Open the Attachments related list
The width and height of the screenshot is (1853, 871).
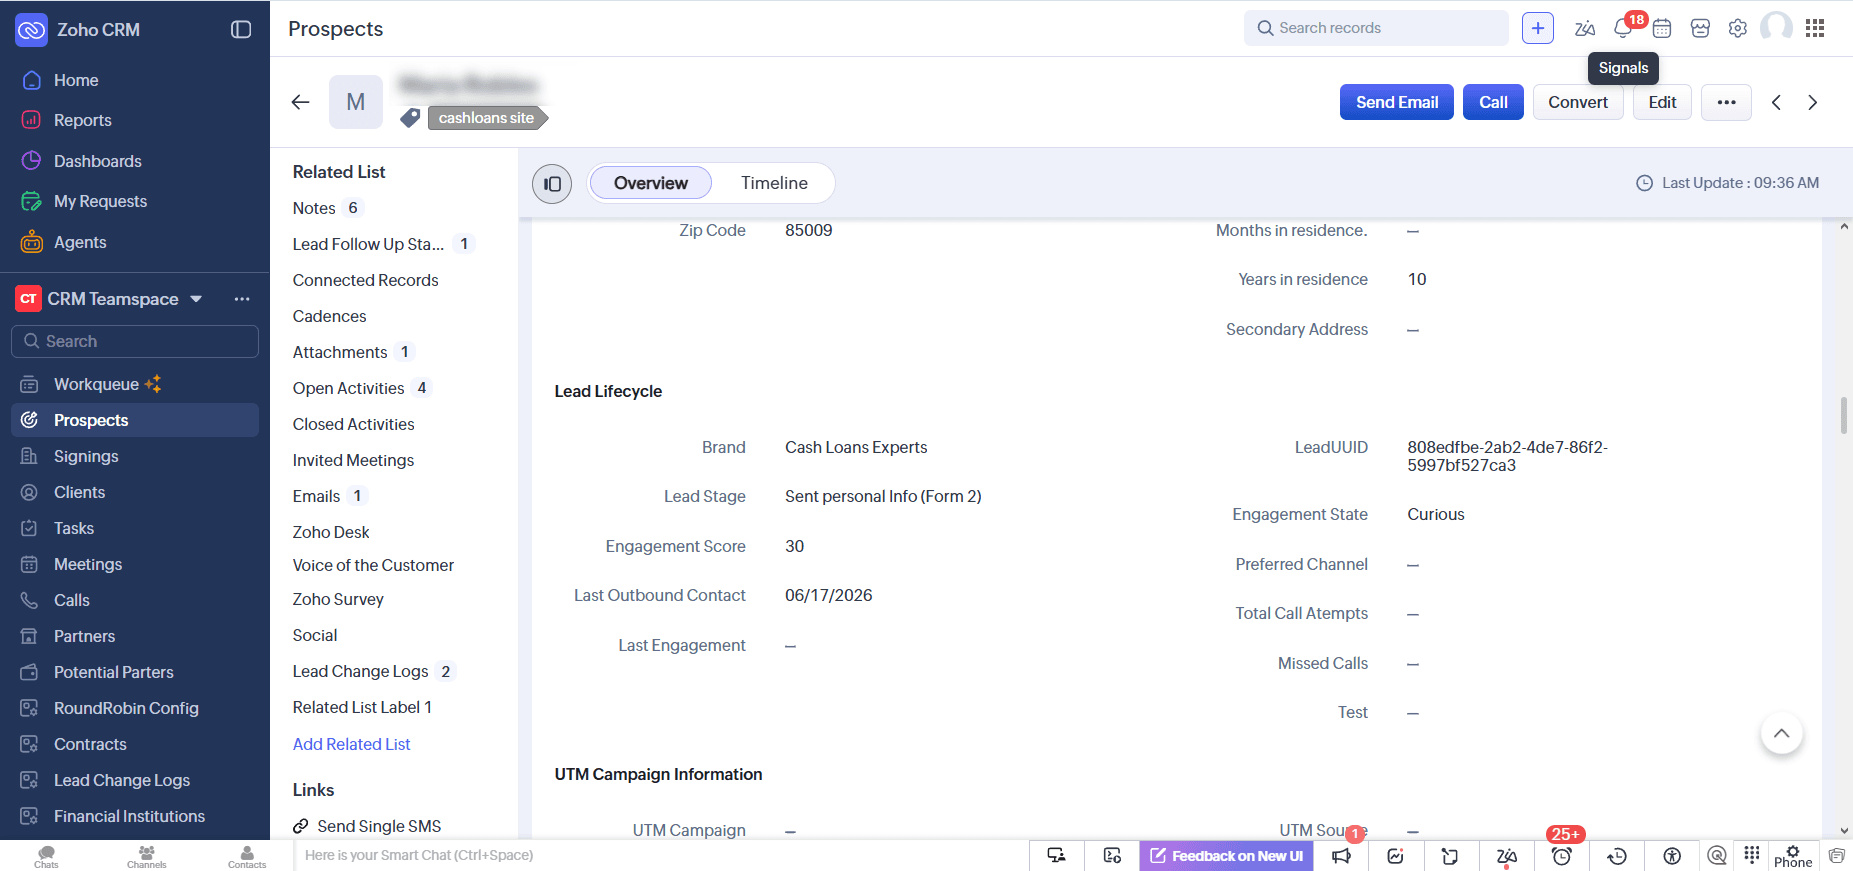click(x=340, y=352)
